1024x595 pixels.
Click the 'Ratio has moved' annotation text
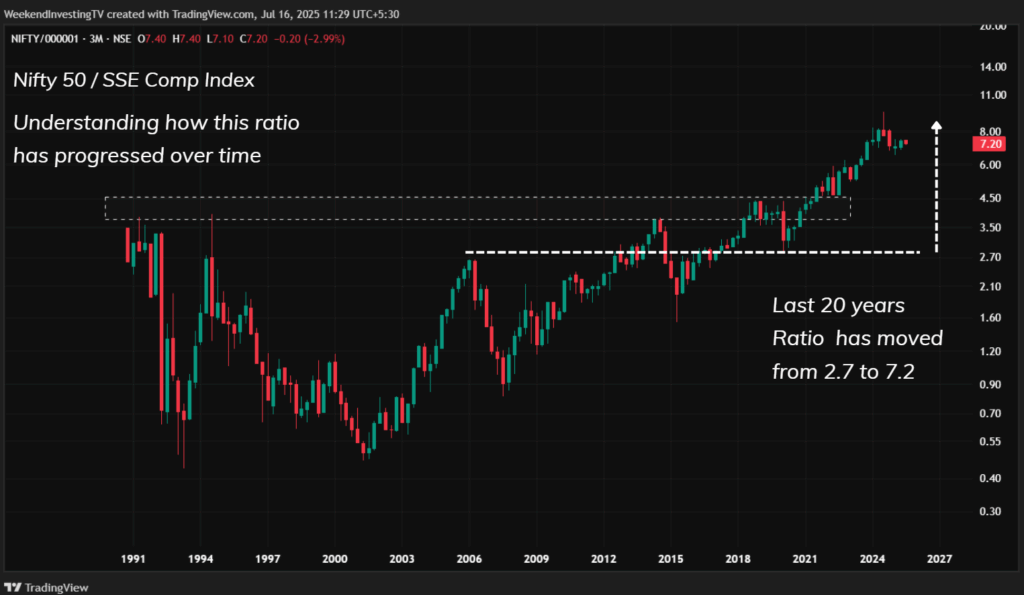857,338
